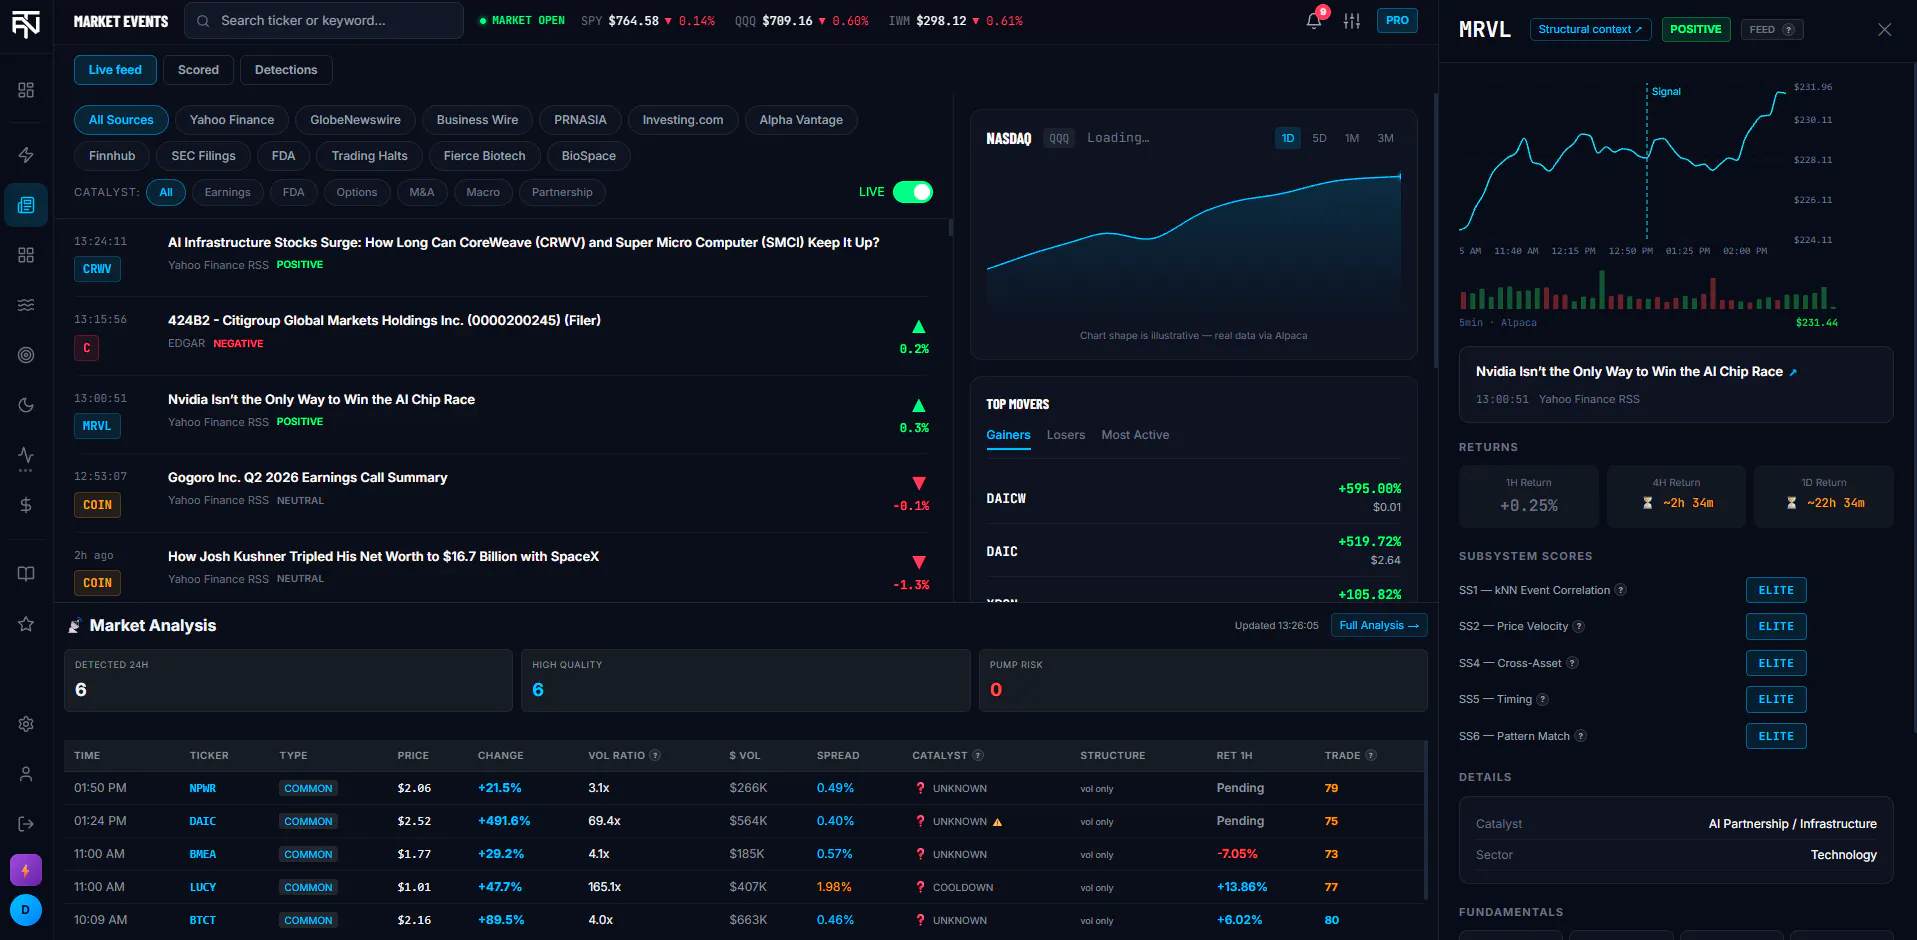Screen dimensions: 1917x940
Task: Show help for SS4 Cross-Asset
Action: [x=1572, y=663]
